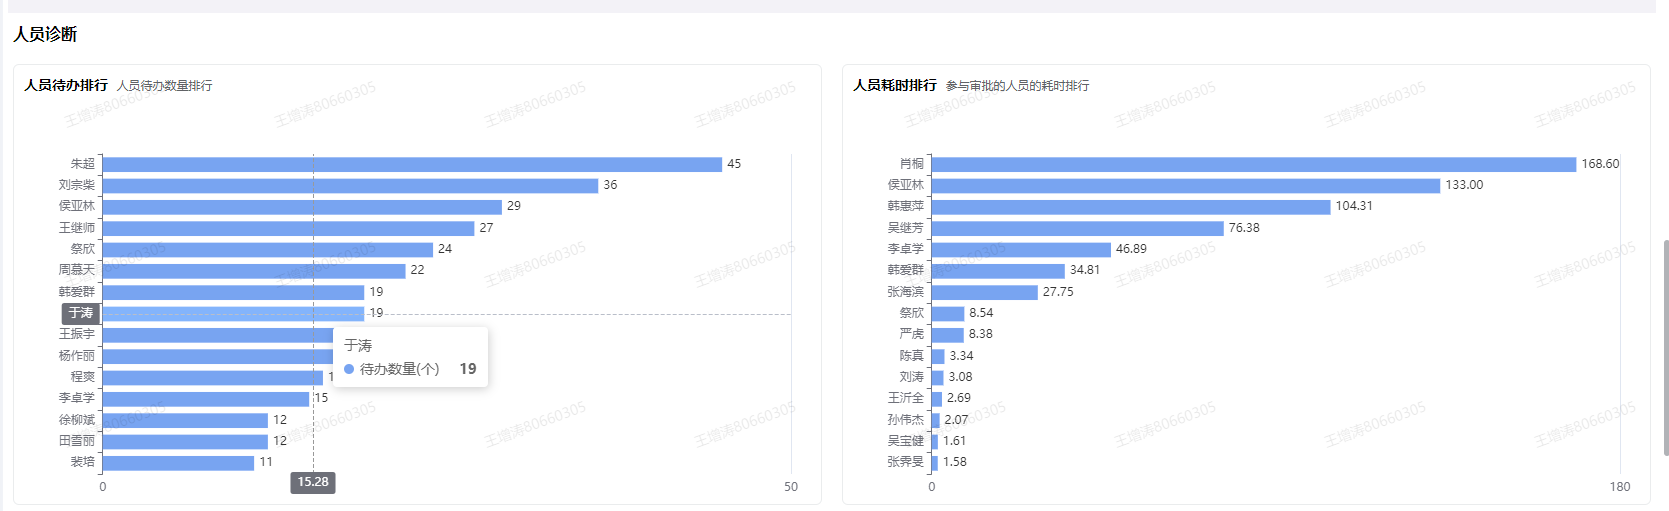Image resolution: width=1669 pixels, height=511 pixels.
Task: Select the 36 bar in the pending ranking chart
Action: pos(350,186)
